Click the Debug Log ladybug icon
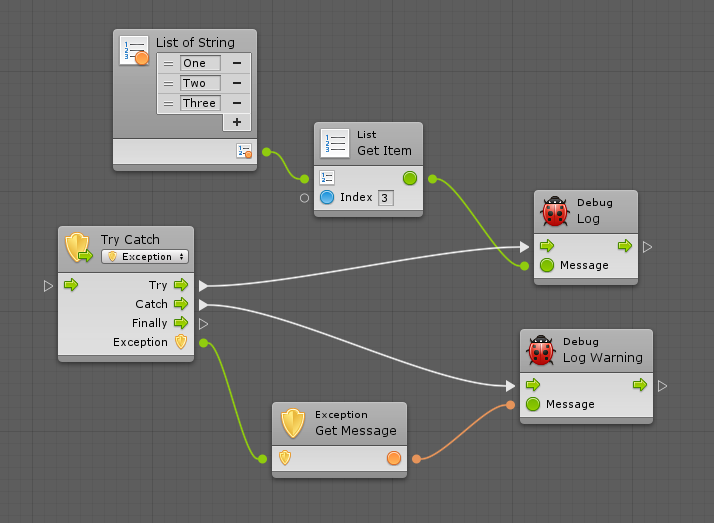Image resolution: width=714 pixels, height=523 pixels. point(555,211)
